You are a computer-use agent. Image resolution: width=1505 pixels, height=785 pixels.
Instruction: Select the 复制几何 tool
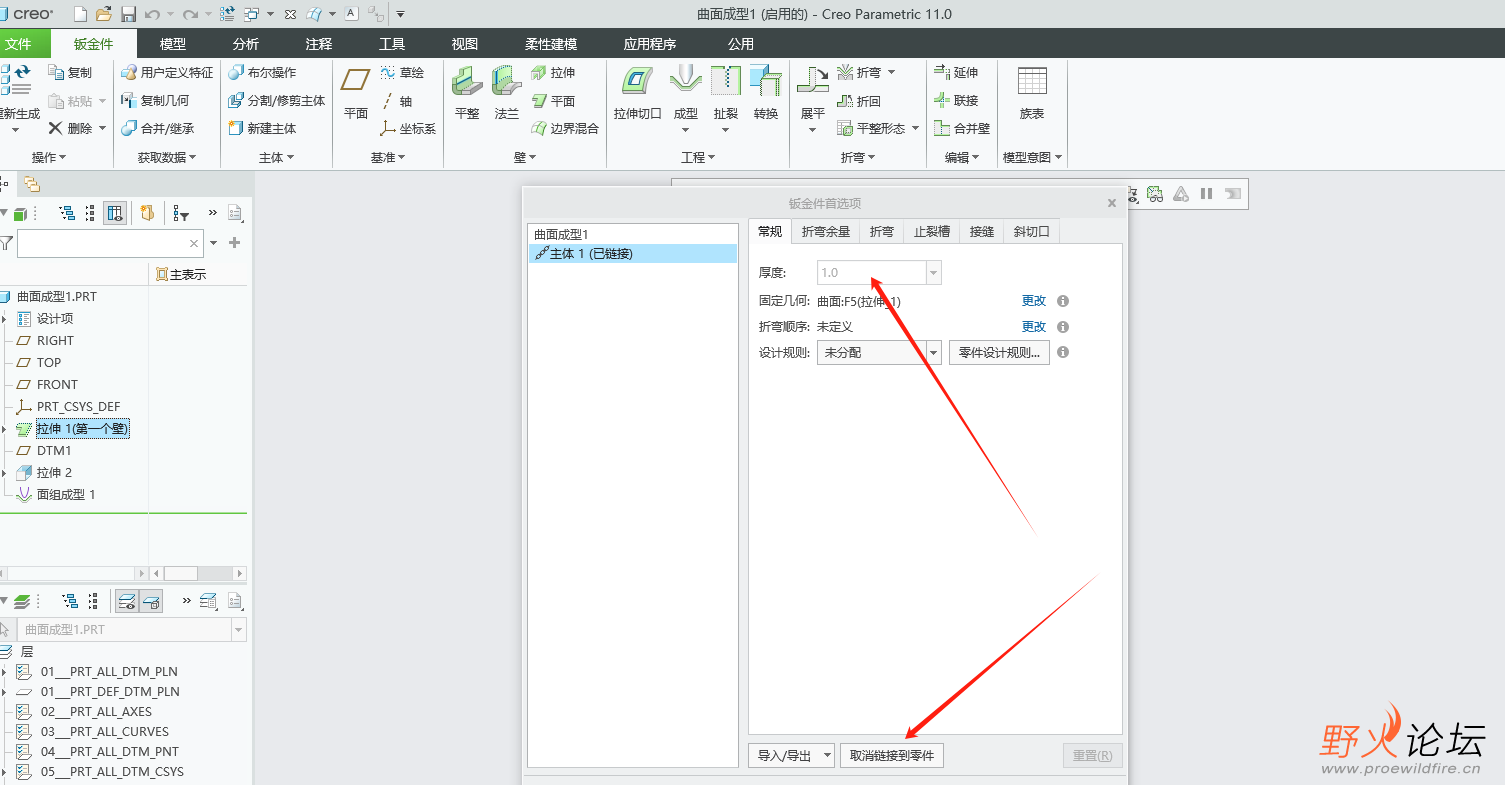[x=155, y=100]
